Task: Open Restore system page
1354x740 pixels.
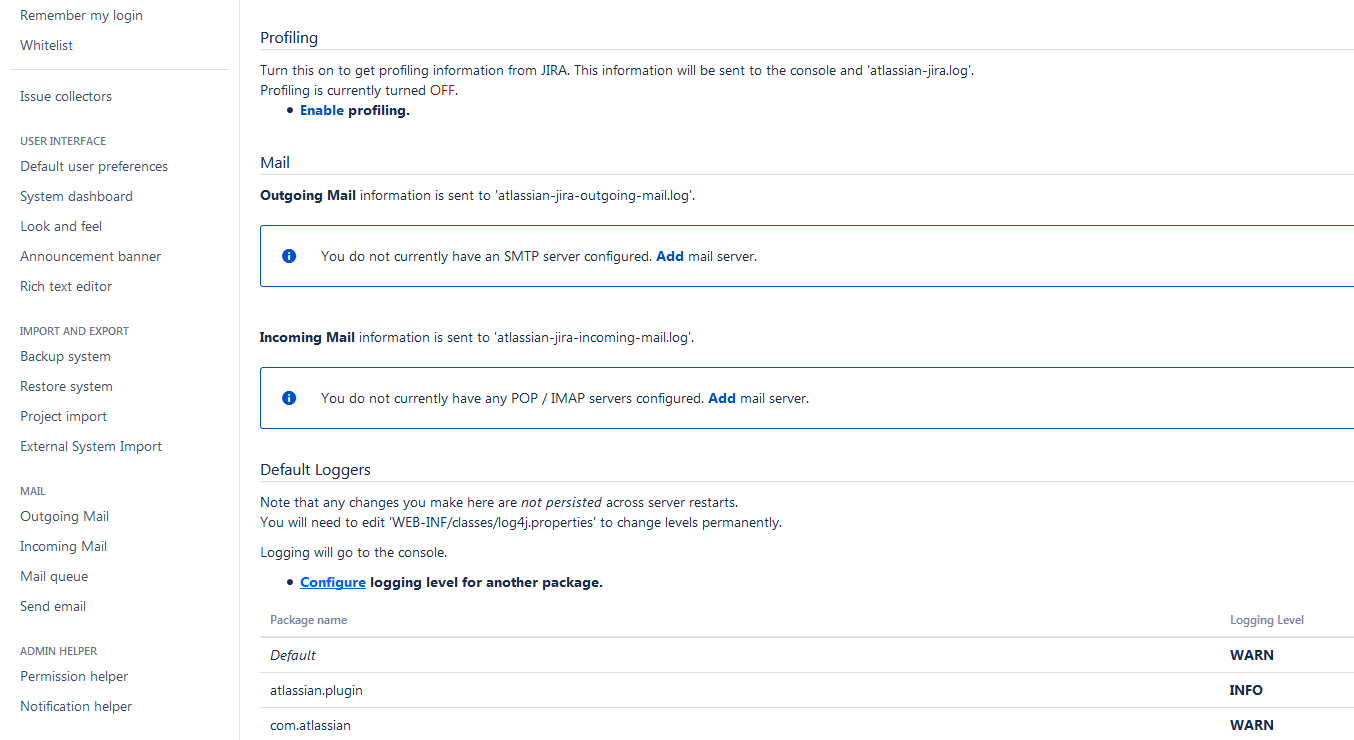Action: tap(66, 386)
